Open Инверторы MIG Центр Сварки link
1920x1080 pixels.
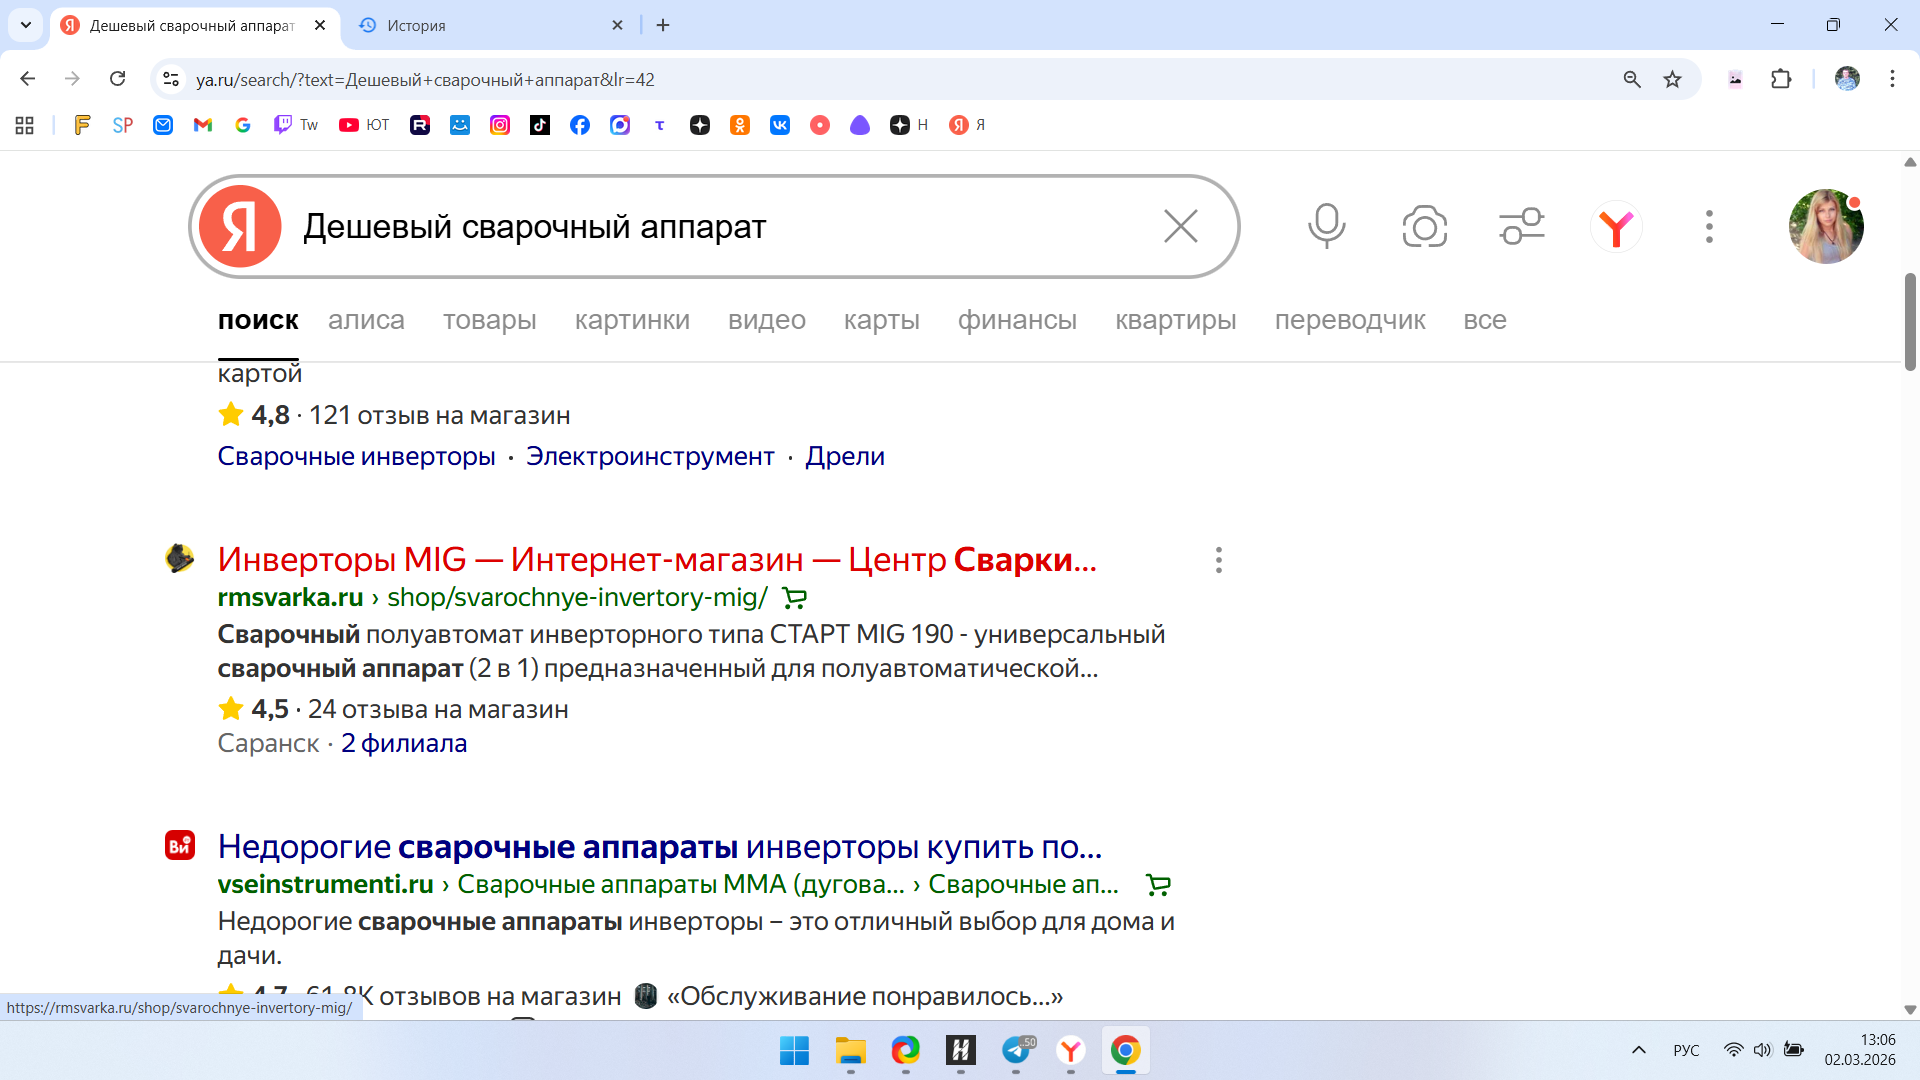[656, 560]
